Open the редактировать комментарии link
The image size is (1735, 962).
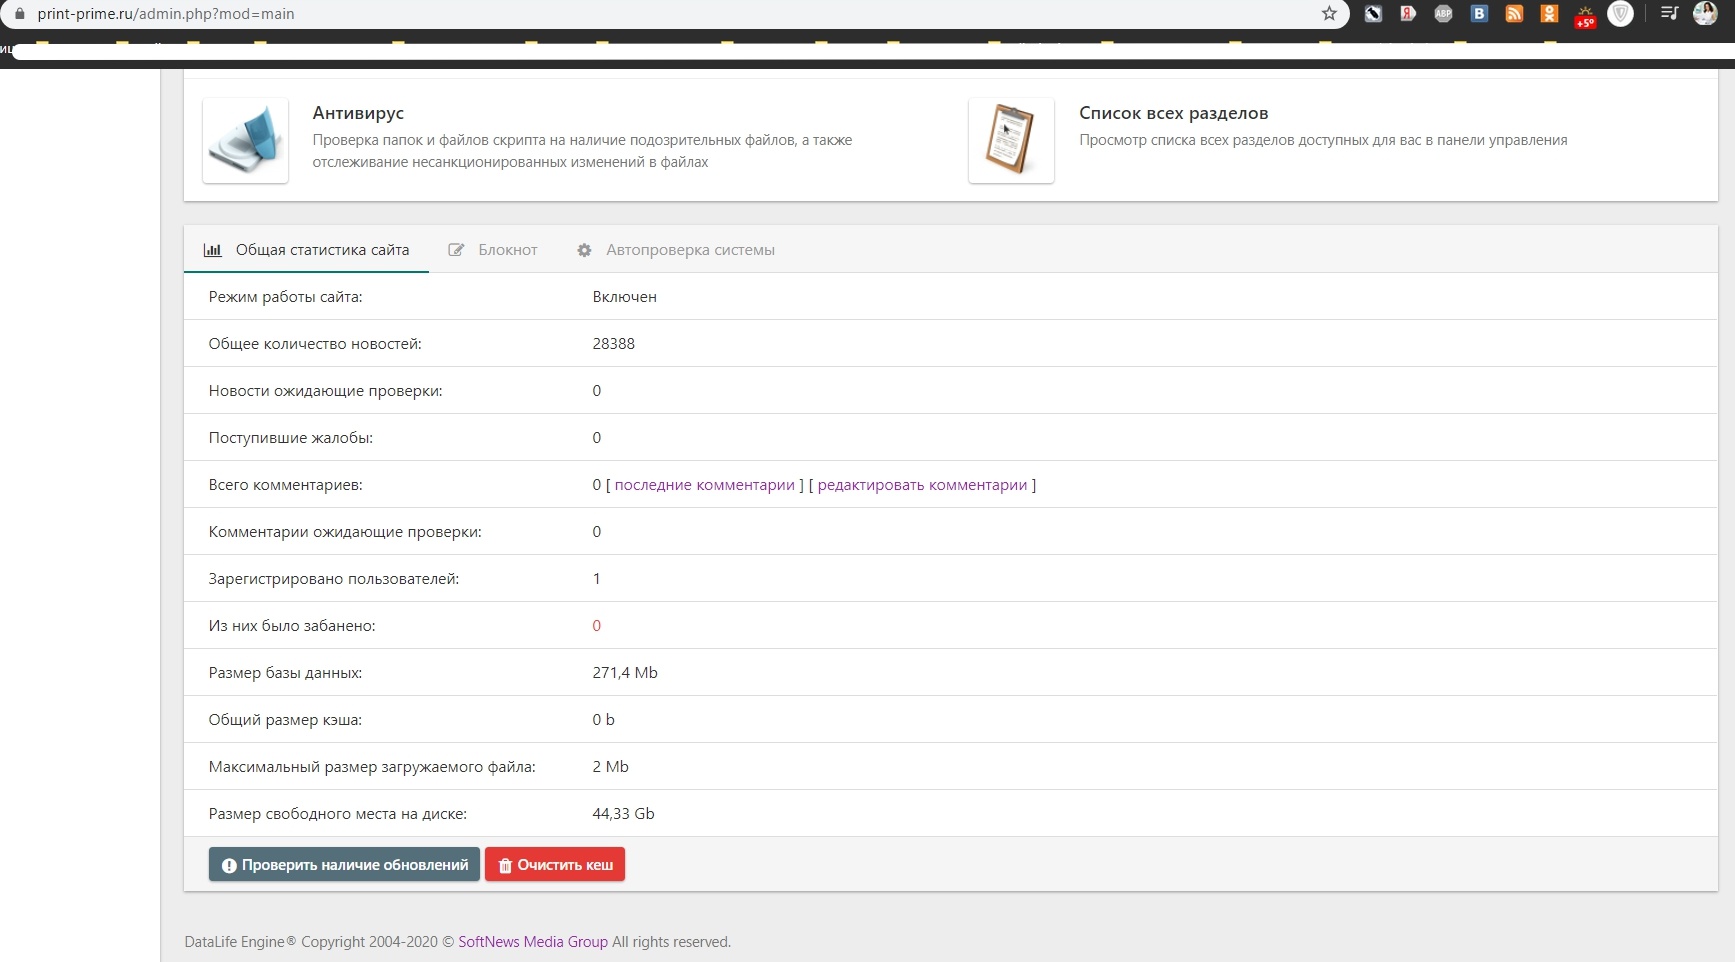click(922, 485)
